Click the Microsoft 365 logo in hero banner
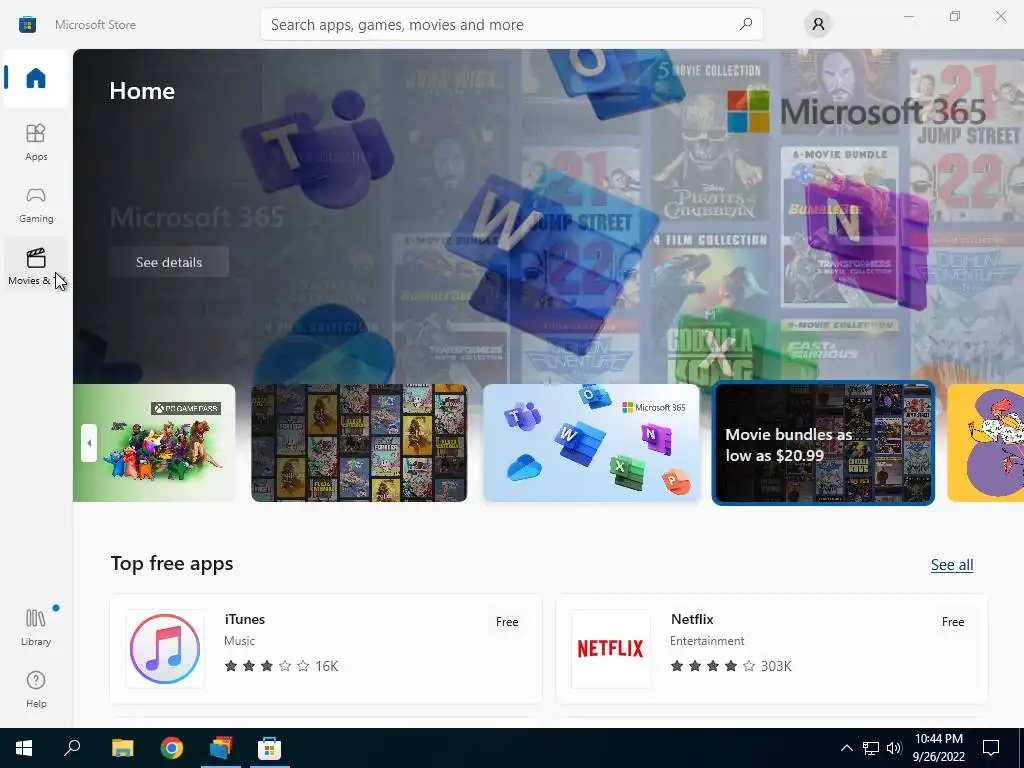This screenshot has width=1024, height=768. pyautogui.click(x=856, y=112)
